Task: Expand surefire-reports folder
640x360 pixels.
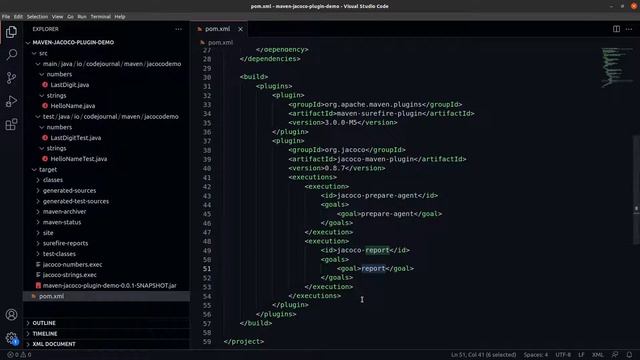Action: tap(65, 243)
